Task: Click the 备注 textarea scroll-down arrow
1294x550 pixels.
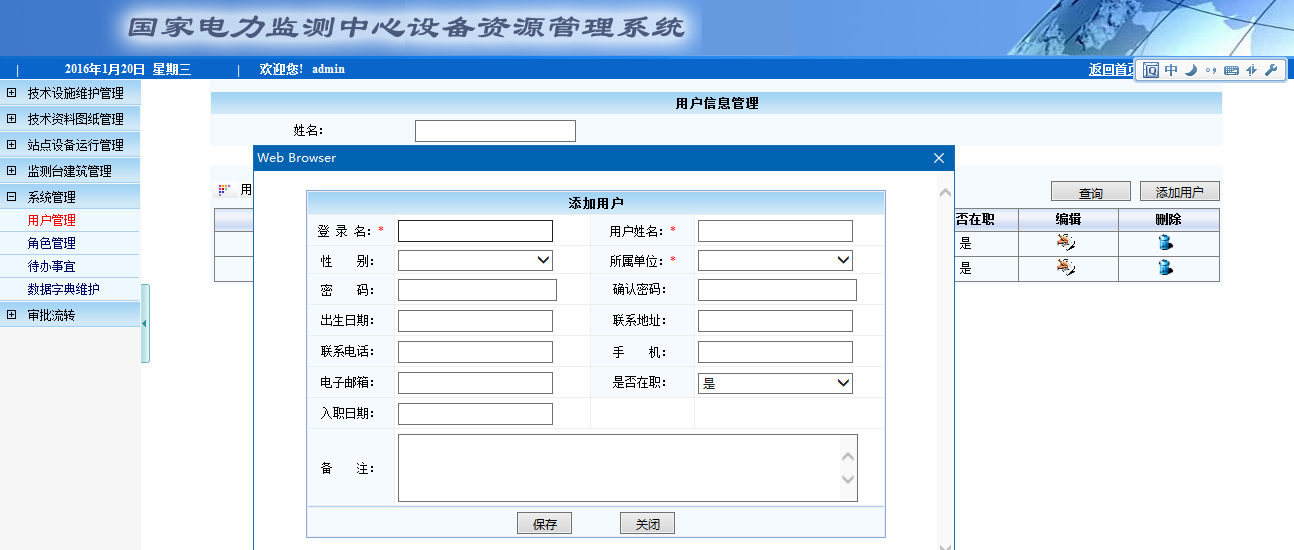Action: 848,480
